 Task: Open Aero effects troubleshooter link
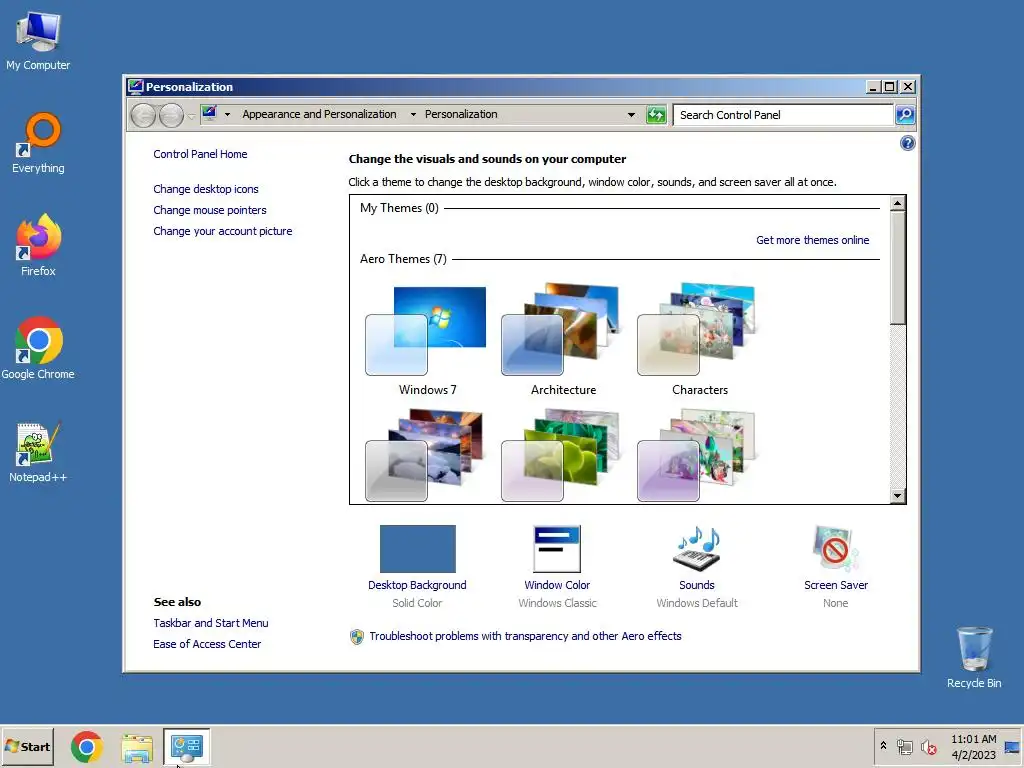[x=525, y=636]
